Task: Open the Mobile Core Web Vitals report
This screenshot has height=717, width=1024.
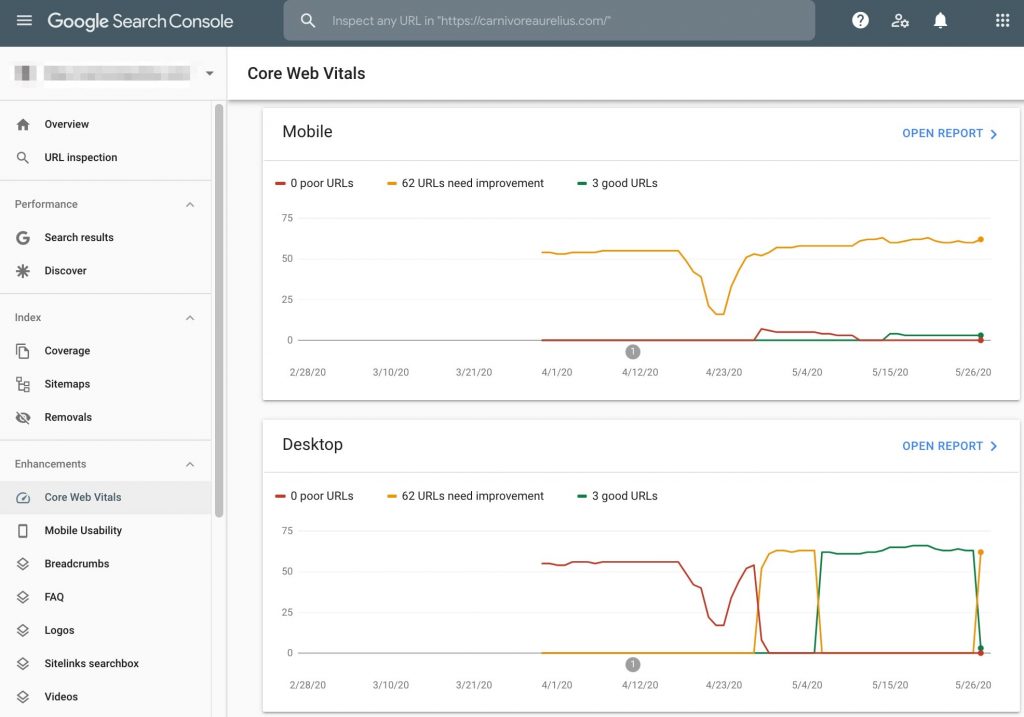Action: click(943, 133)
